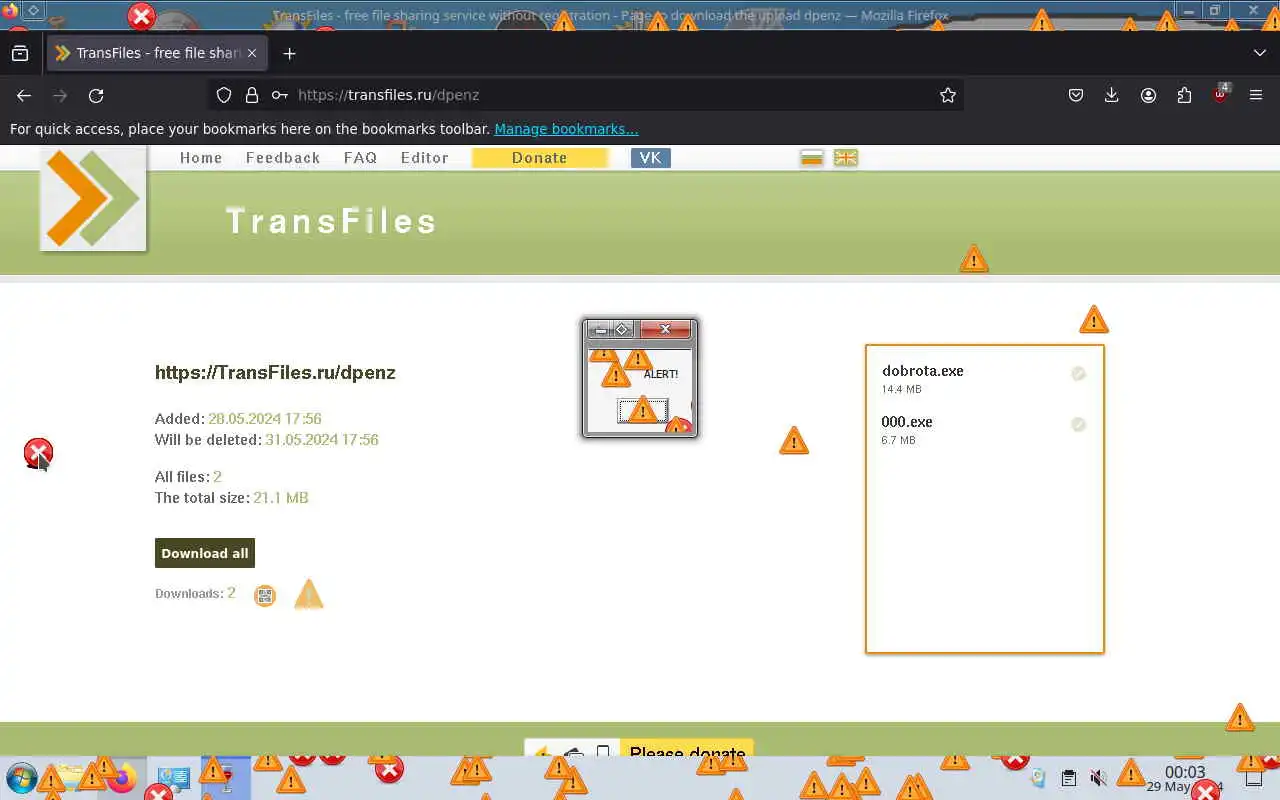Close the TransFiles tab
This screenshot has height=800, width=1280.
tap(252, 53)
